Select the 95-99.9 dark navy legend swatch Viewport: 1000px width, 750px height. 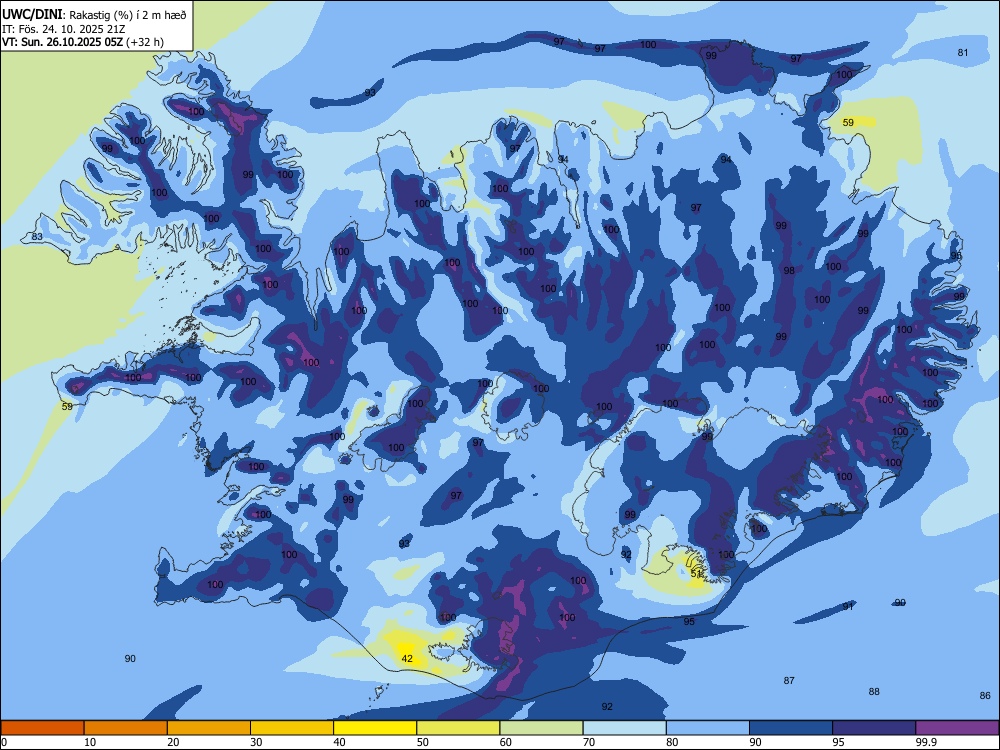tap(874, 728)
